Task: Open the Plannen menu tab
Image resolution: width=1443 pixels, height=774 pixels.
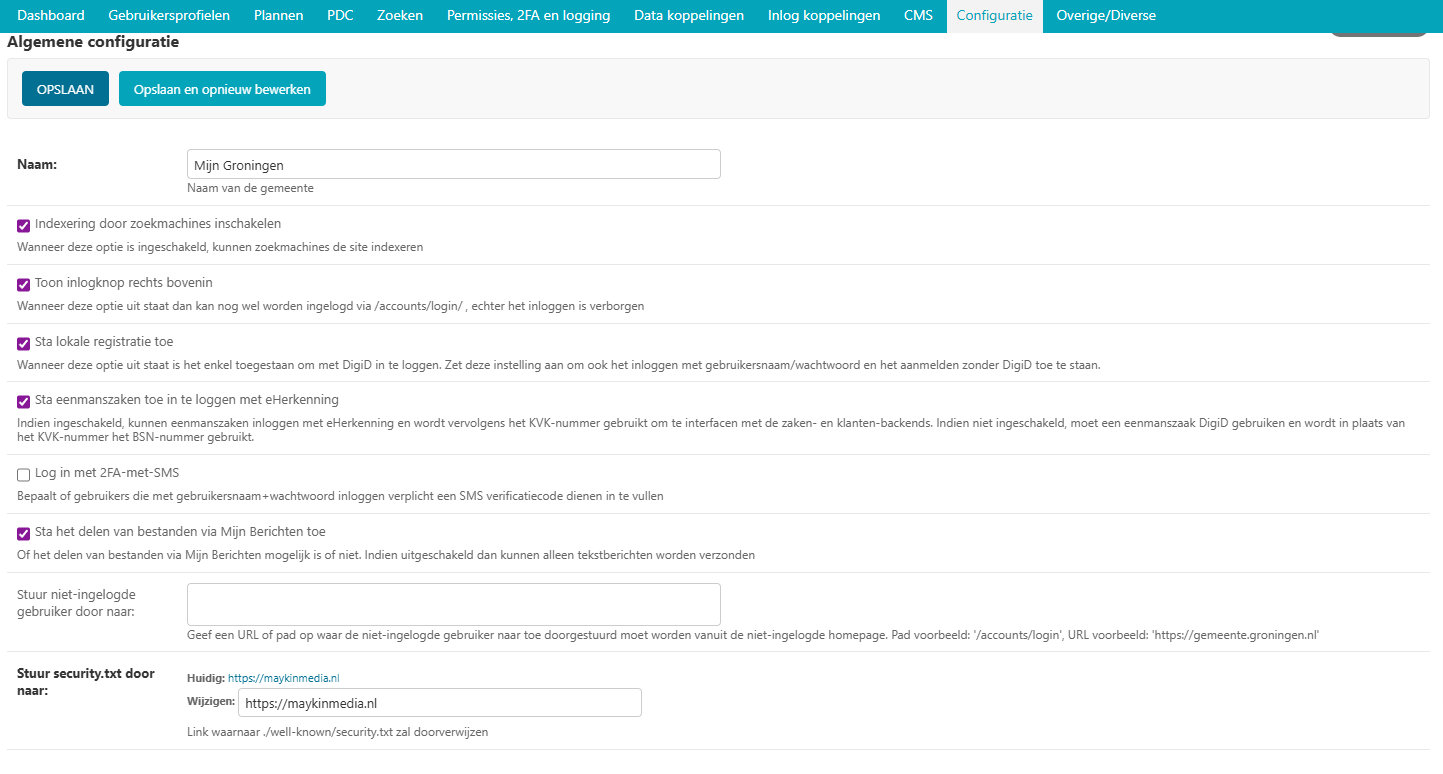Action: tap(278, 16)
